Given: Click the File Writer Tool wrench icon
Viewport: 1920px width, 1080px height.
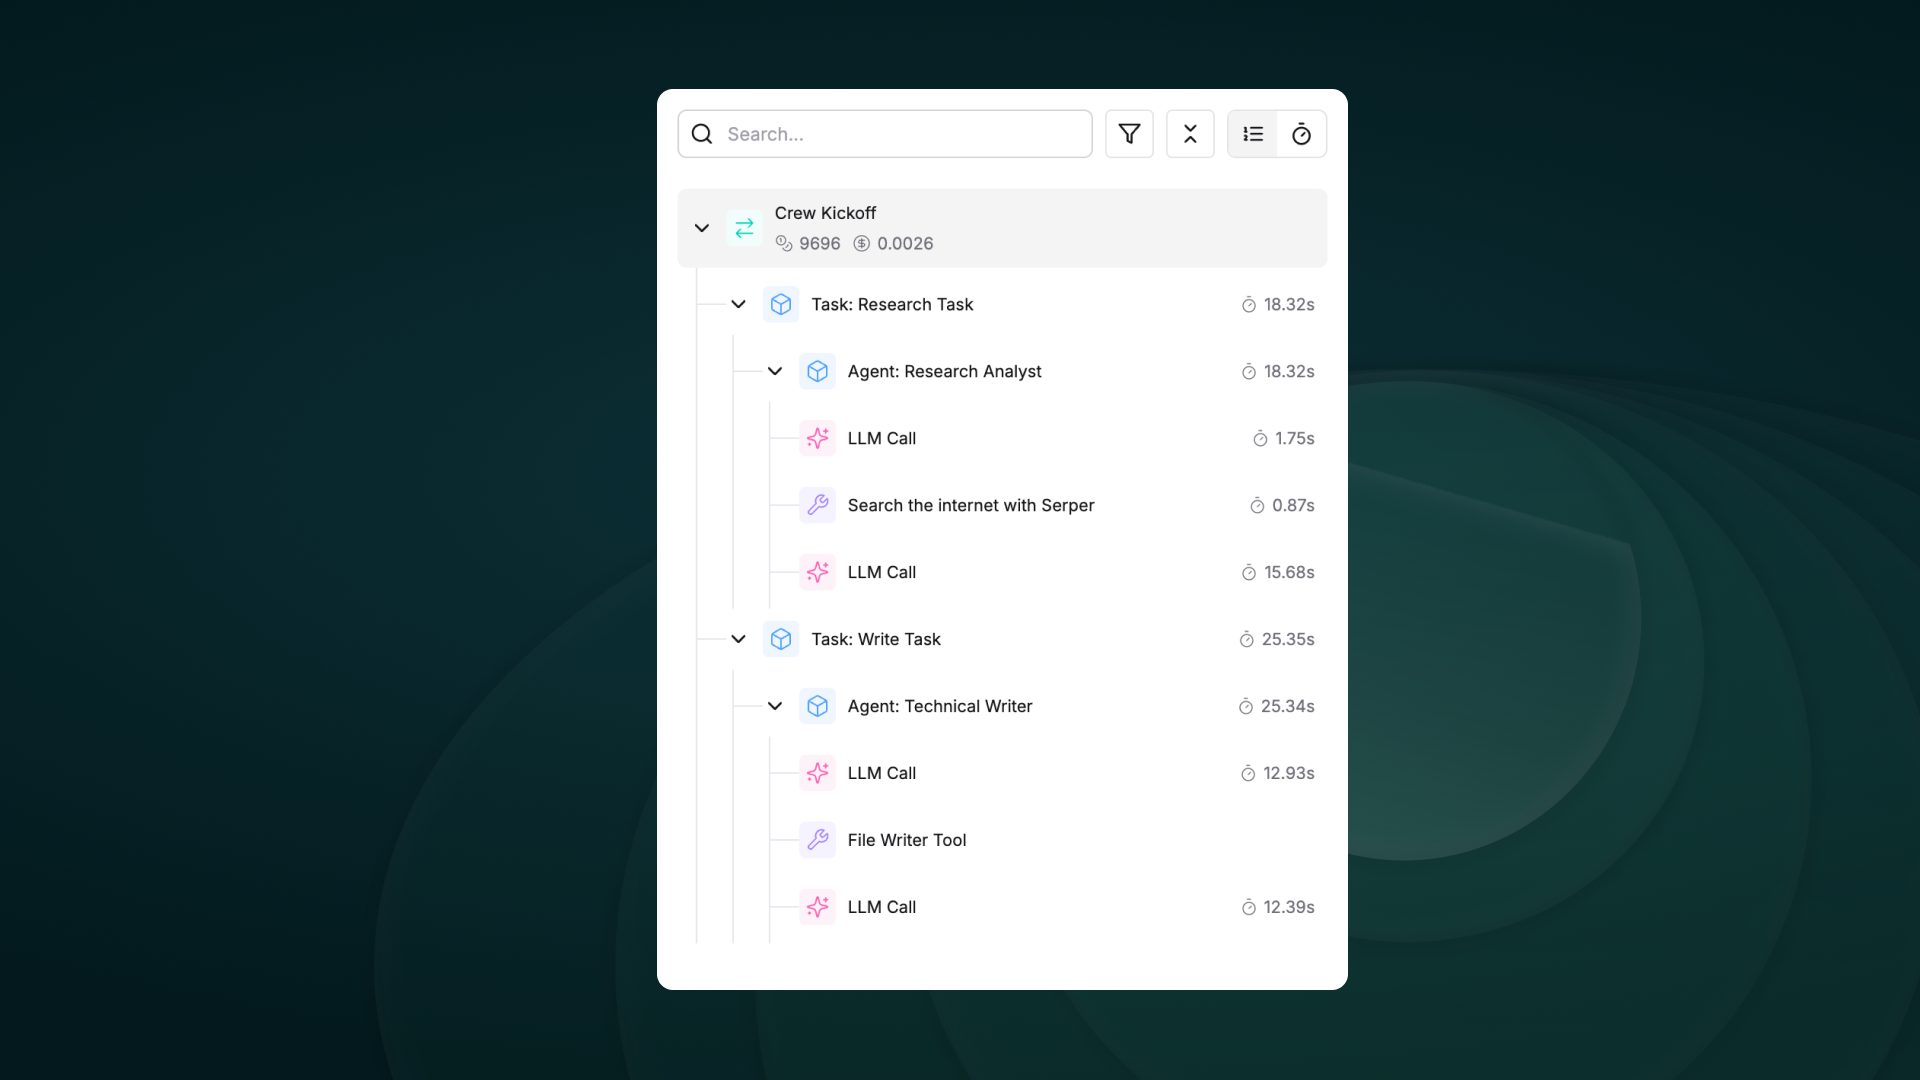Looking at the screenshot, I should pos(817,840).
